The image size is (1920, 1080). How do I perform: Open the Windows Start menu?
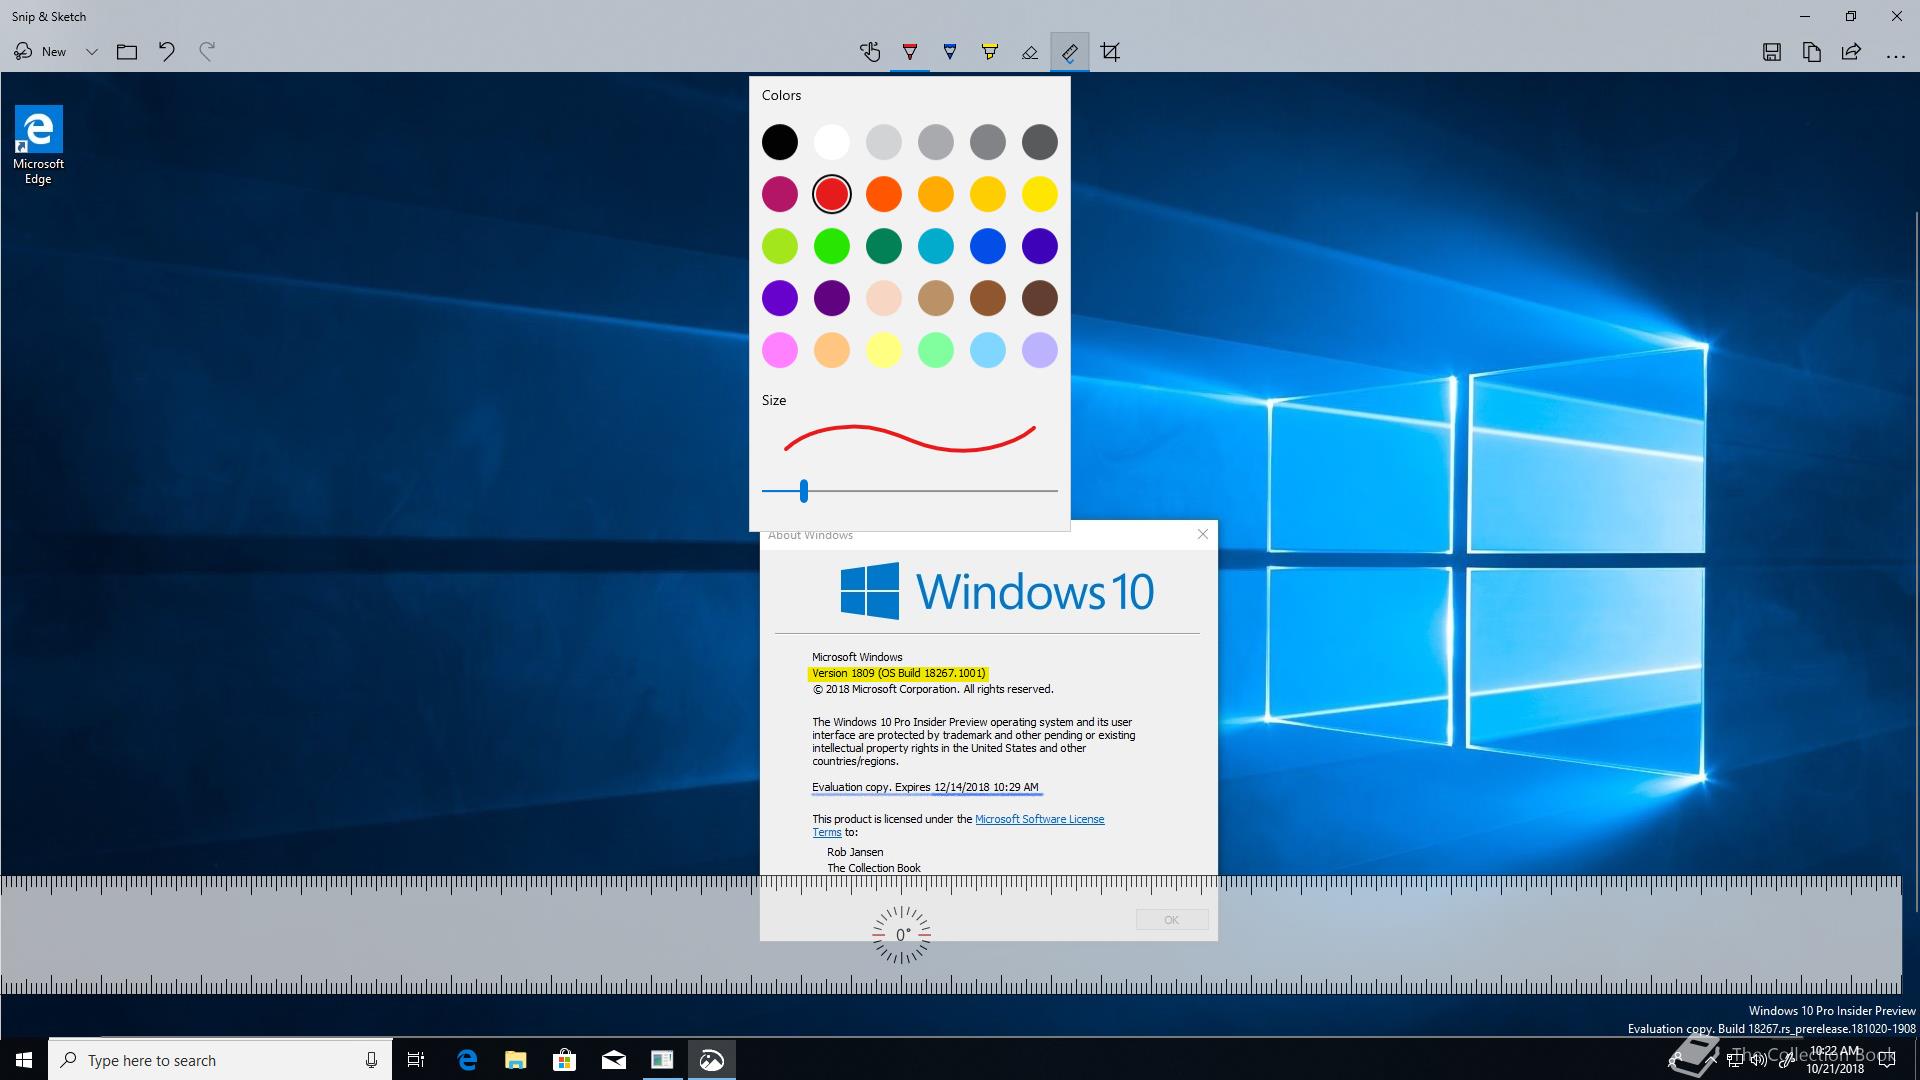pos(24,1060)
